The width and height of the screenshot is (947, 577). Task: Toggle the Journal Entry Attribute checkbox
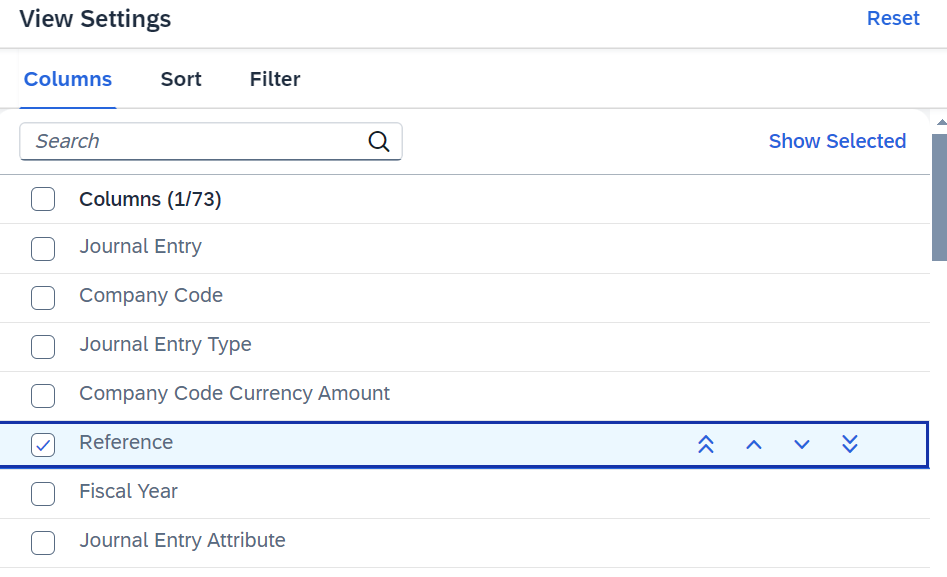(43, 543)
